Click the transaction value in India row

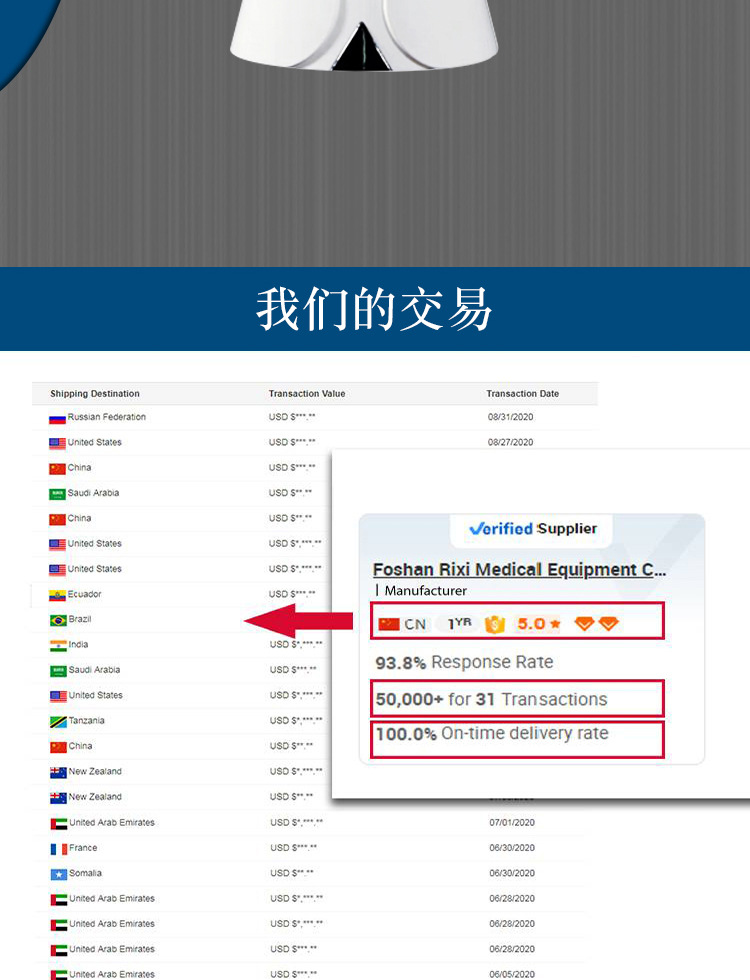pos(296,644)
